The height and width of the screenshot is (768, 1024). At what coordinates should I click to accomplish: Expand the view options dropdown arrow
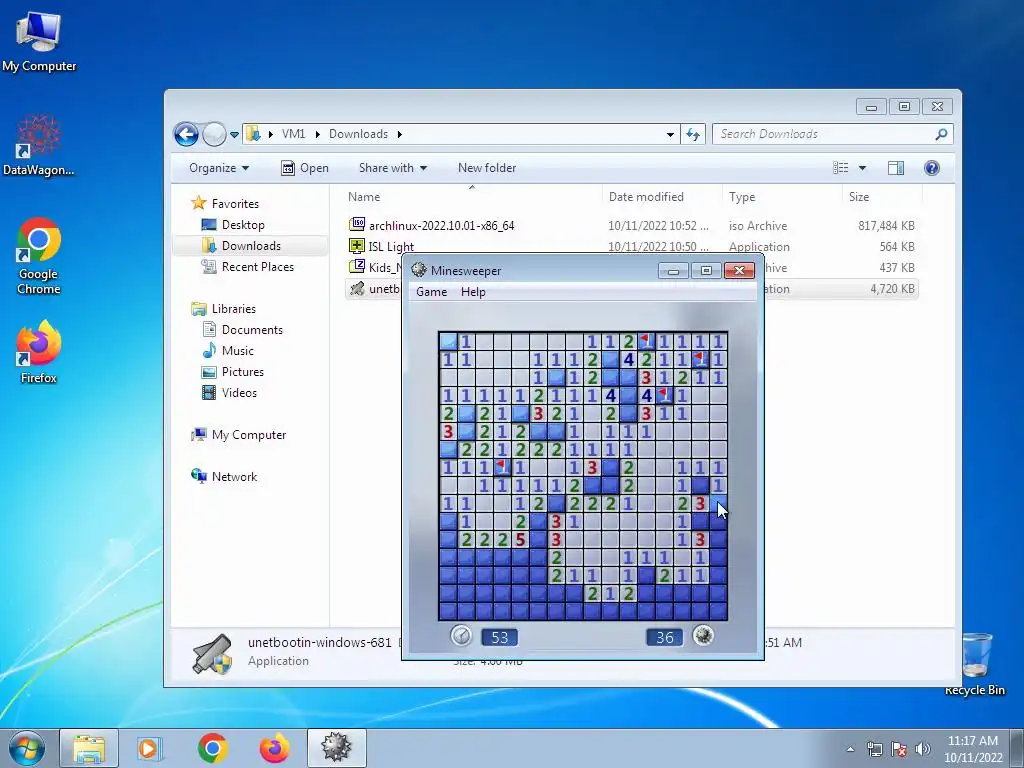point(862,168)
